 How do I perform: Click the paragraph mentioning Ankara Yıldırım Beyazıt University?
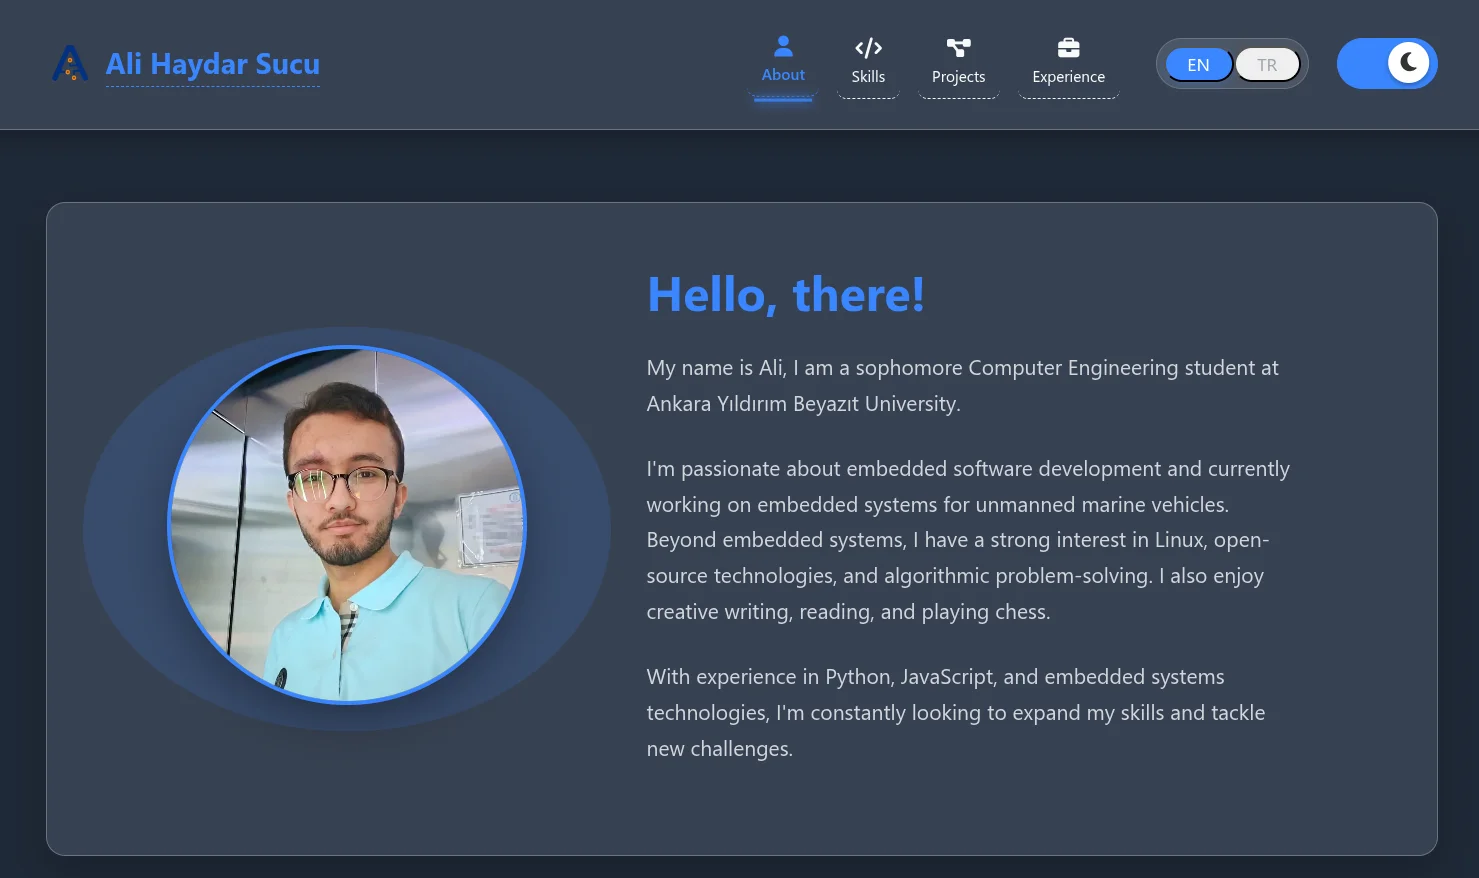tap(962, 386)
